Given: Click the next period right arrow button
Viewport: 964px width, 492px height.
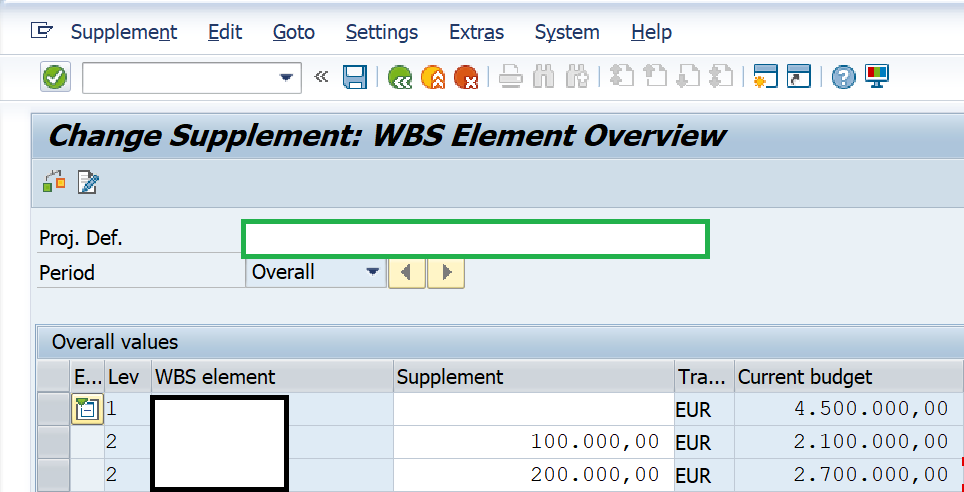Looking at the screenshot, I should coord(446,272).
